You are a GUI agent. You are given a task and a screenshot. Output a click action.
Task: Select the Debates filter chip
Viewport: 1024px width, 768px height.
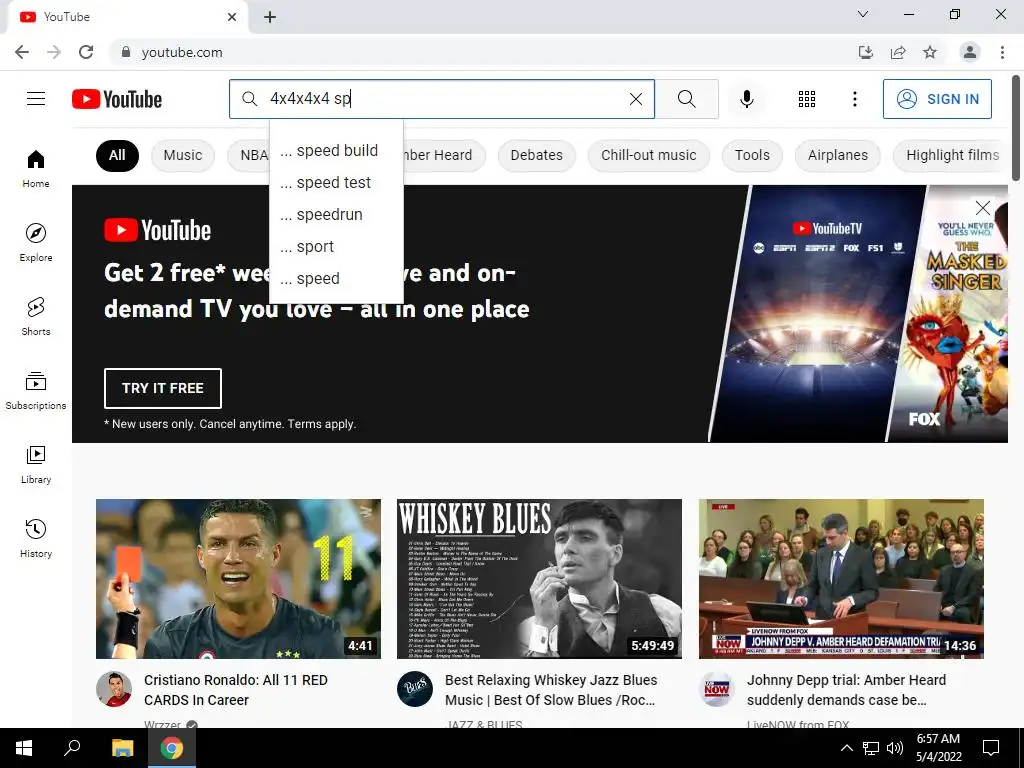click(x=536, y=155)
